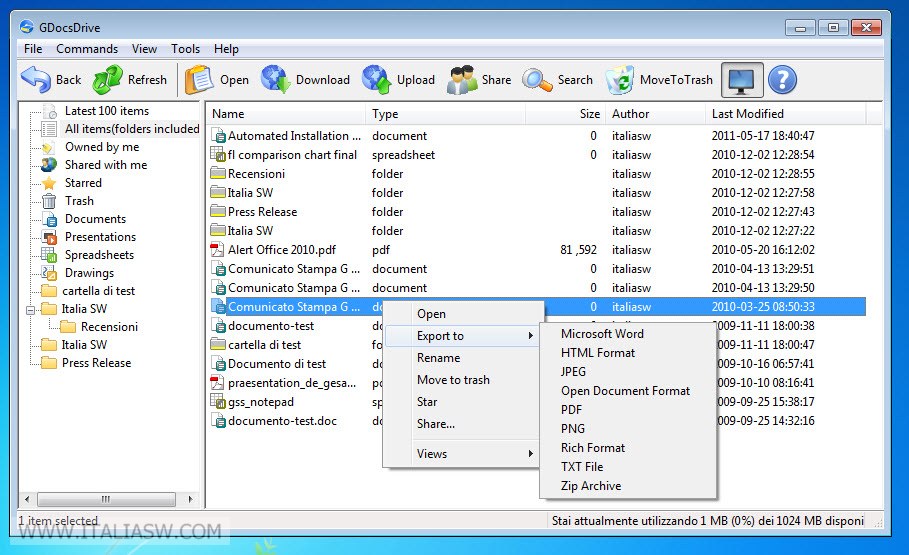Export as PDF
909x555 pixels.
click(x=628, y=409)
